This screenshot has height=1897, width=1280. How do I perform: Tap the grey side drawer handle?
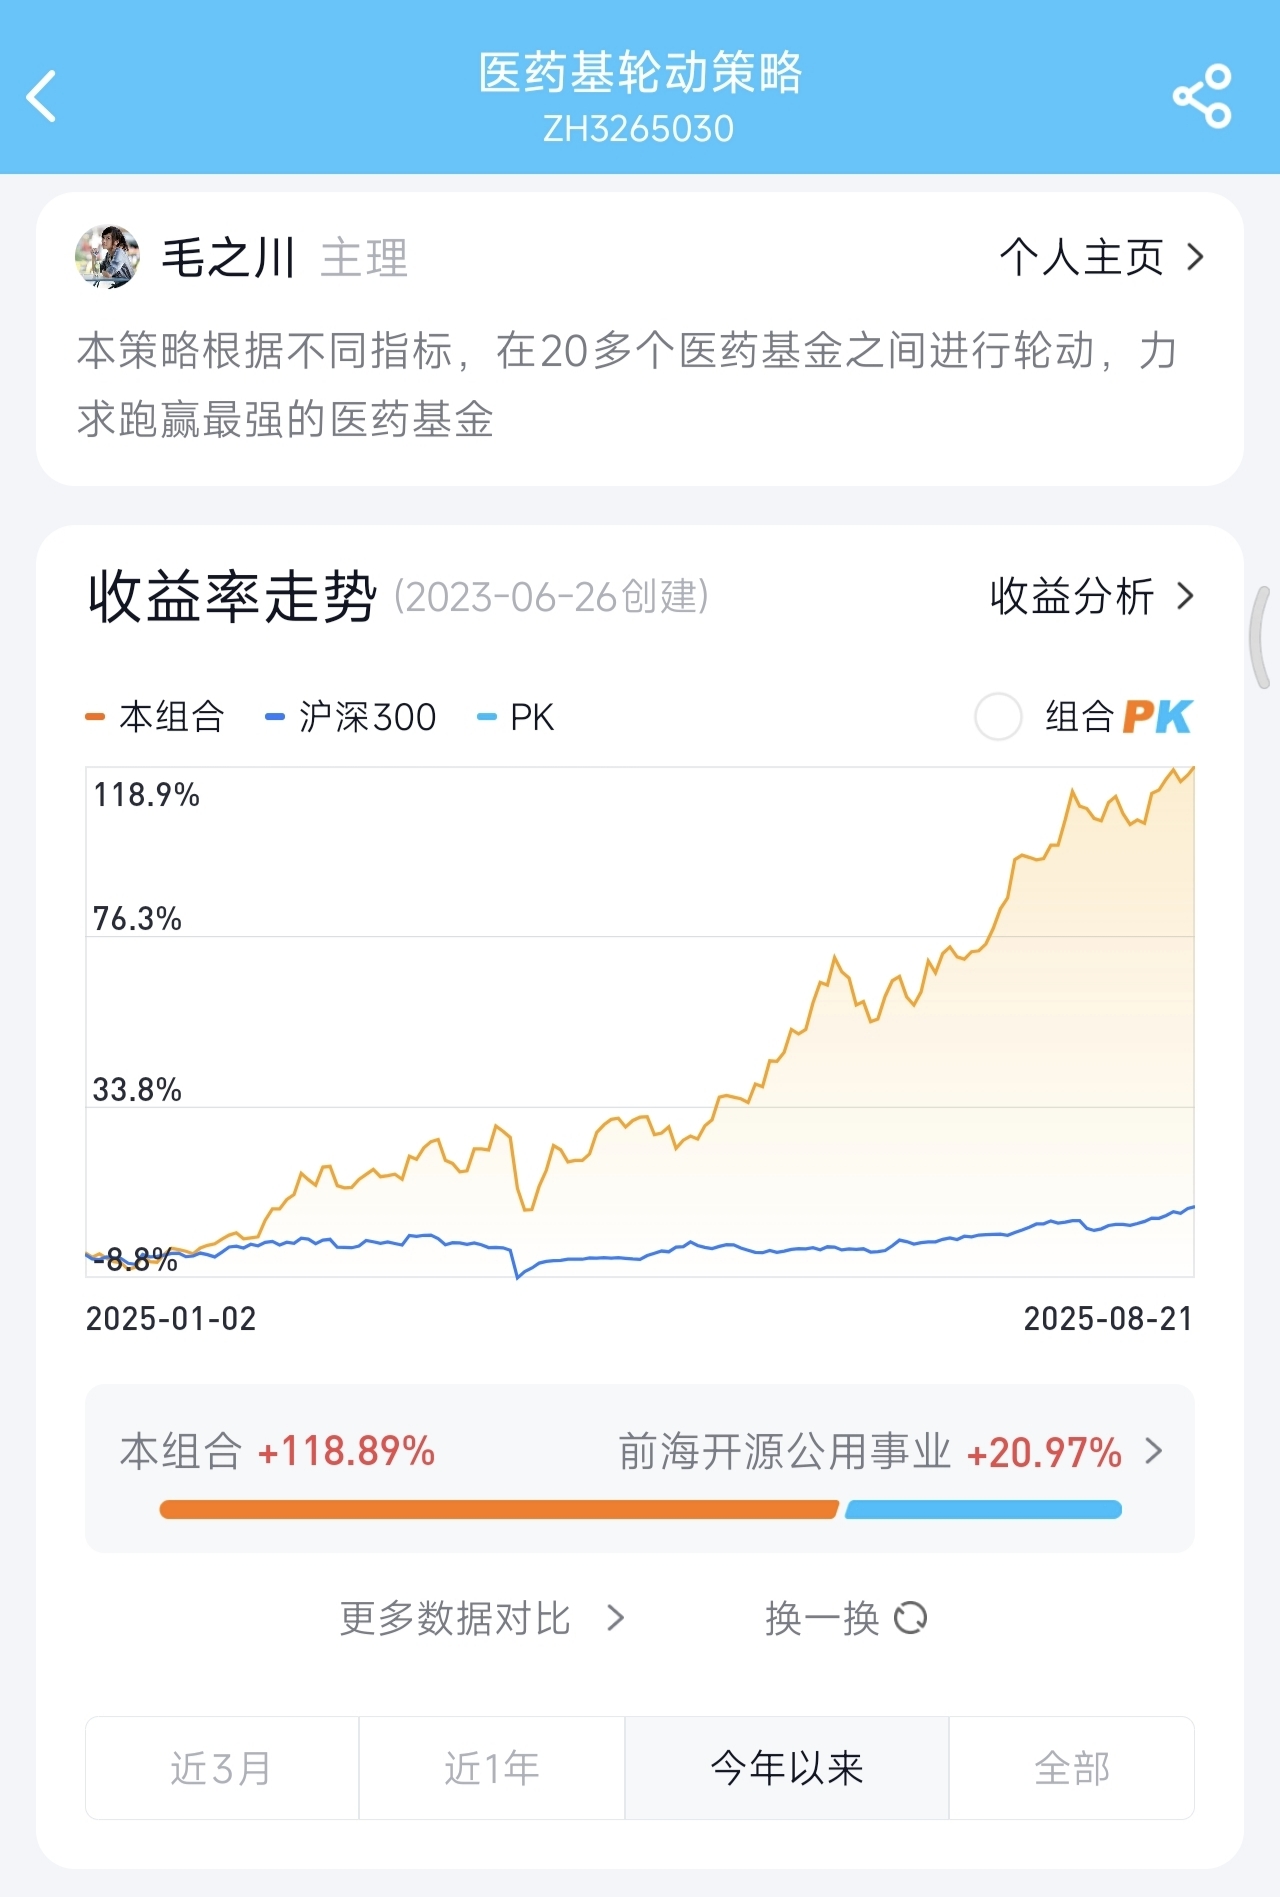pos(1262,637)
